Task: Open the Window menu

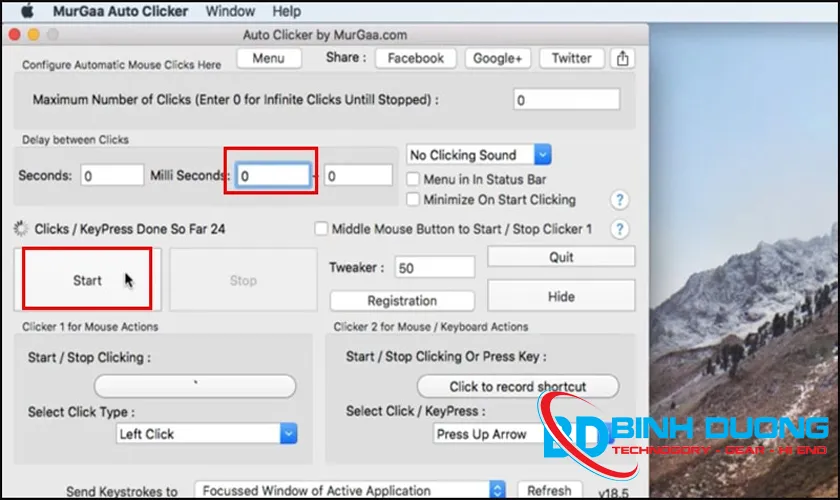Action: 230,11
